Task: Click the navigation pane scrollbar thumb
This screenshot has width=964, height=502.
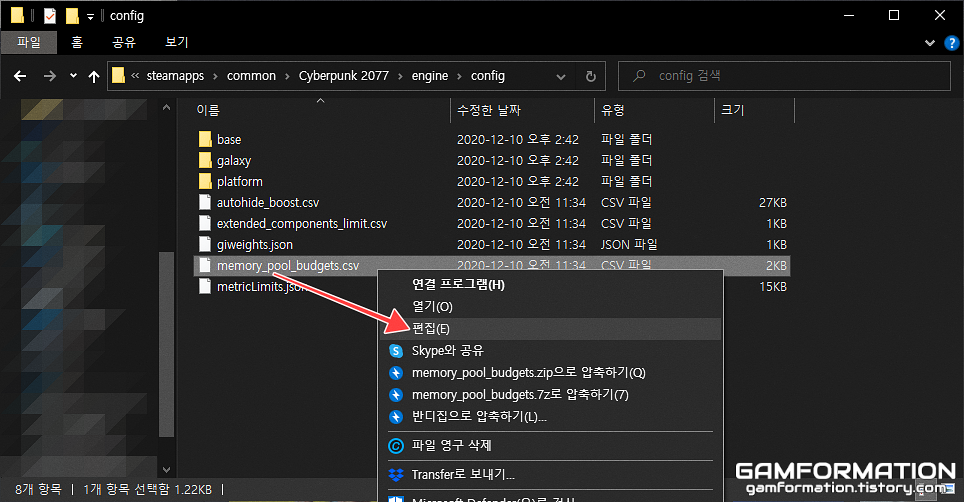Action: [x=166, y=344]
